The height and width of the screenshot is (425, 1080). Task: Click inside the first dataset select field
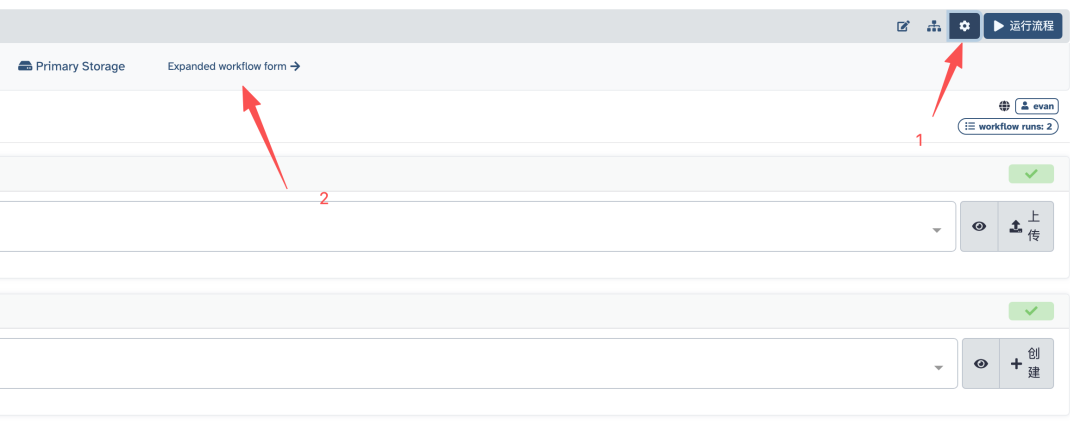pyautogui.click(x=477, y=227)
